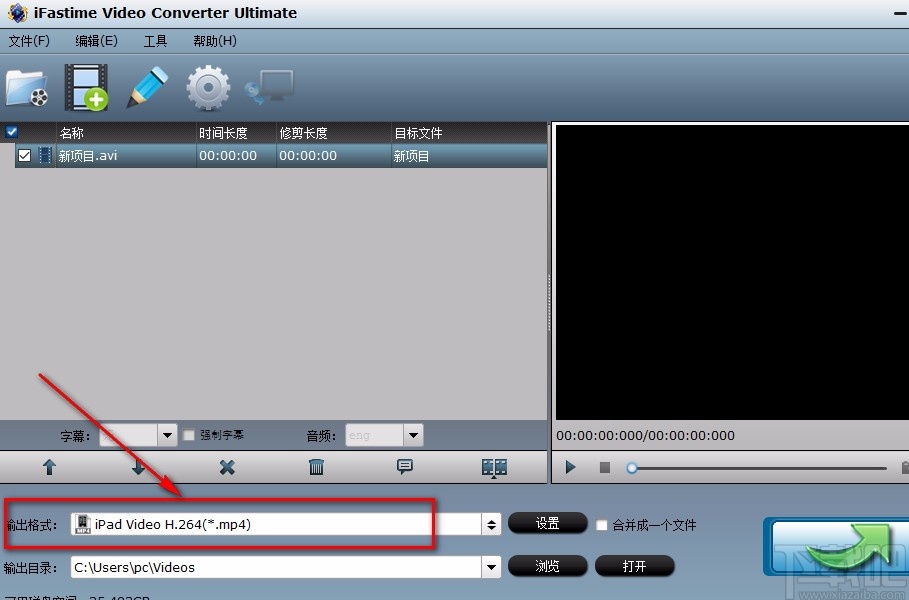The width and height of the screenshot is (909, 600).
Task: Open the 工具 menu
Action: point(155,41)
